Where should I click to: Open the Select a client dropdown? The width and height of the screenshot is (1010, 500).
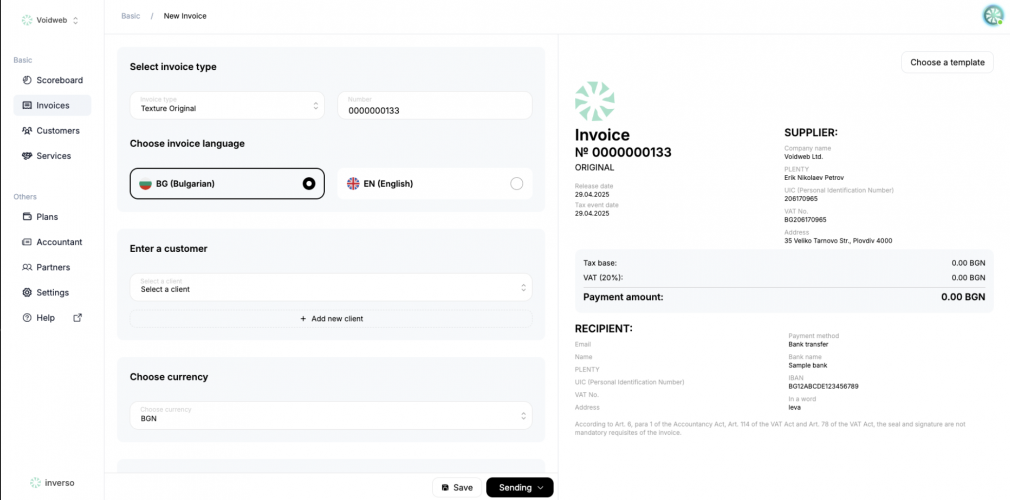coord(331,287)
